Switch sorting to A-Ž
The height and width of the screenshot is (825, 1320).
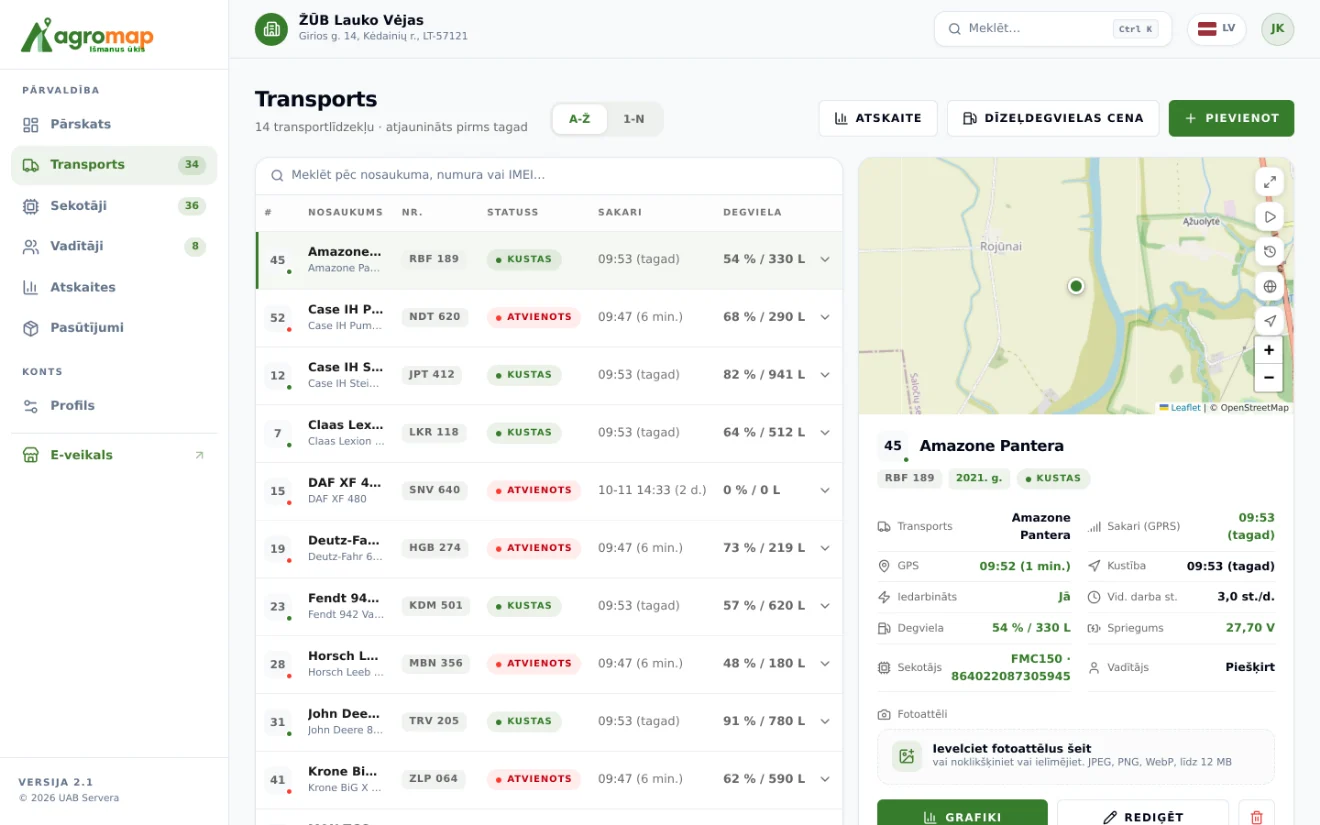click(580, 119)
